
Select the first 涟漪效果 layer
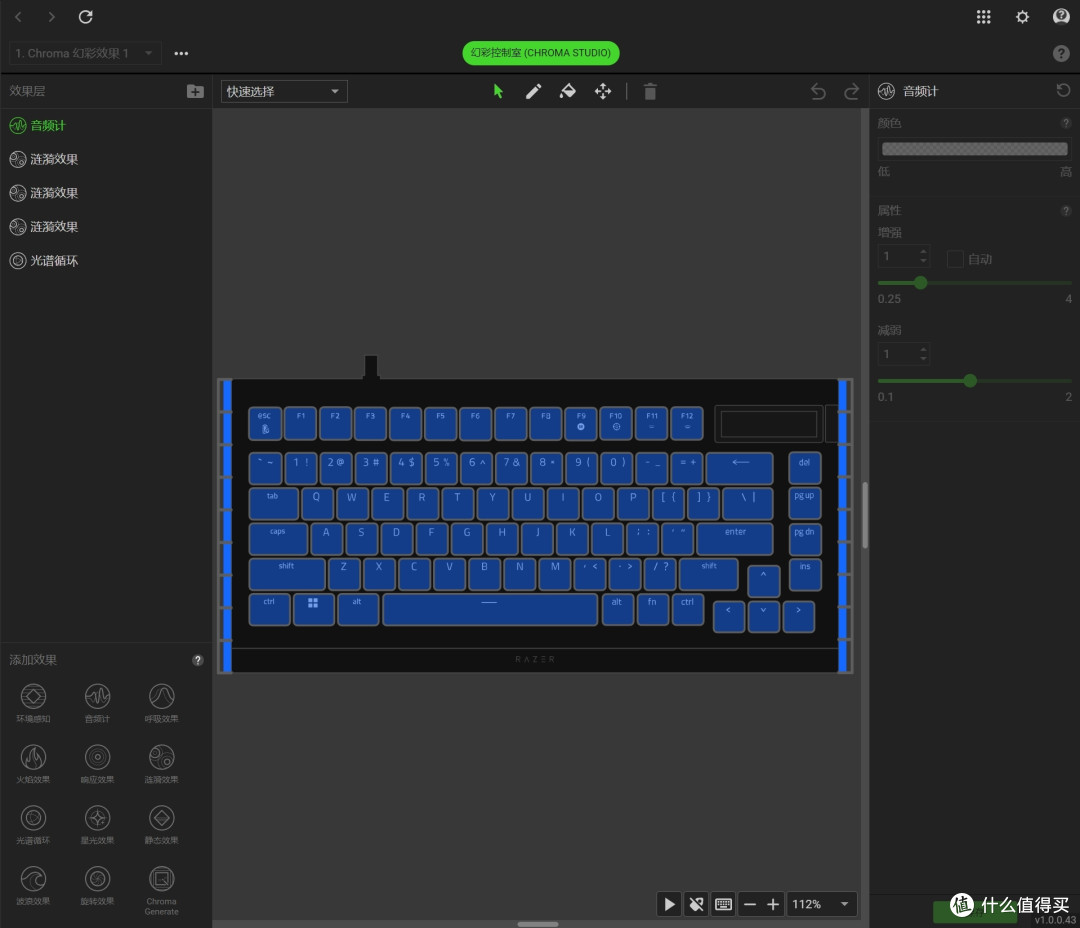105,159
